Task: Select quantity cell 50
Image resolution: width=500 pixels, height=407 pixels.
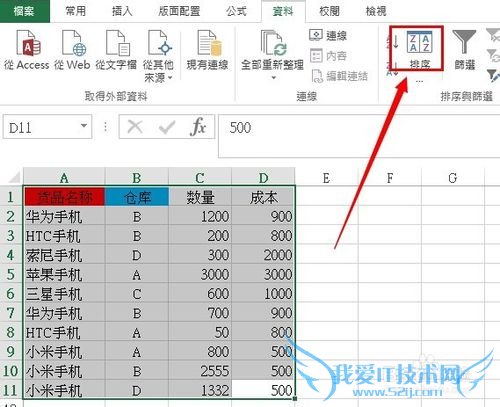Action: pos(200,332)
